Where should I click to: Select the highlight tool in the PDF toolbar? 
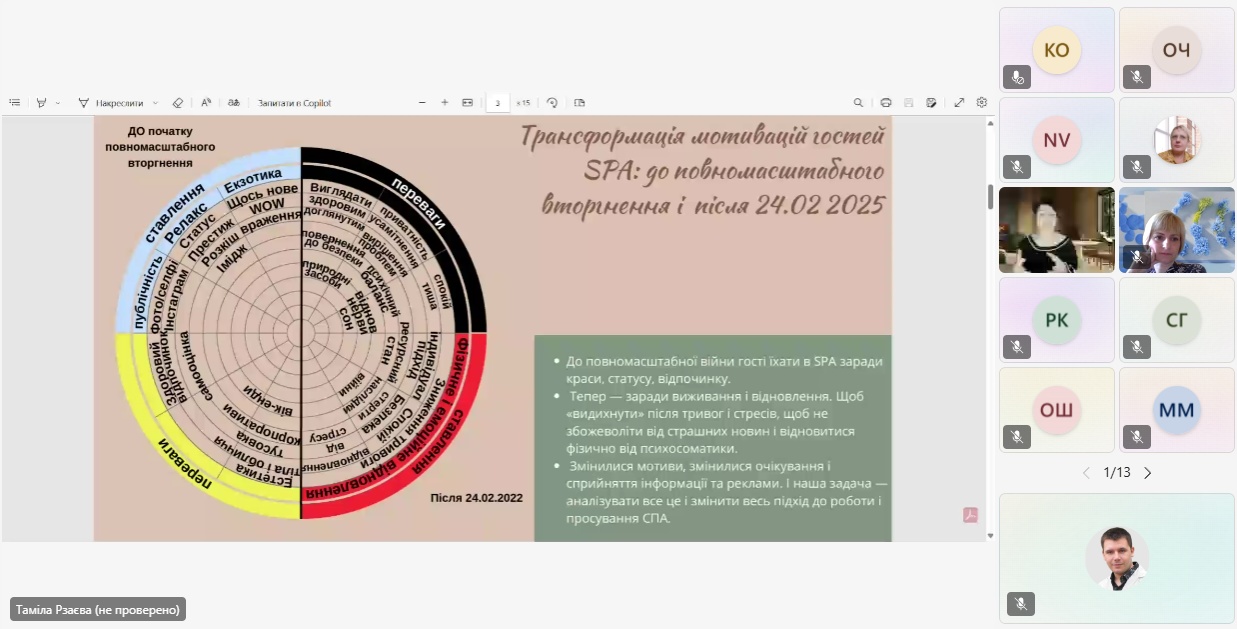pos(42,103)
